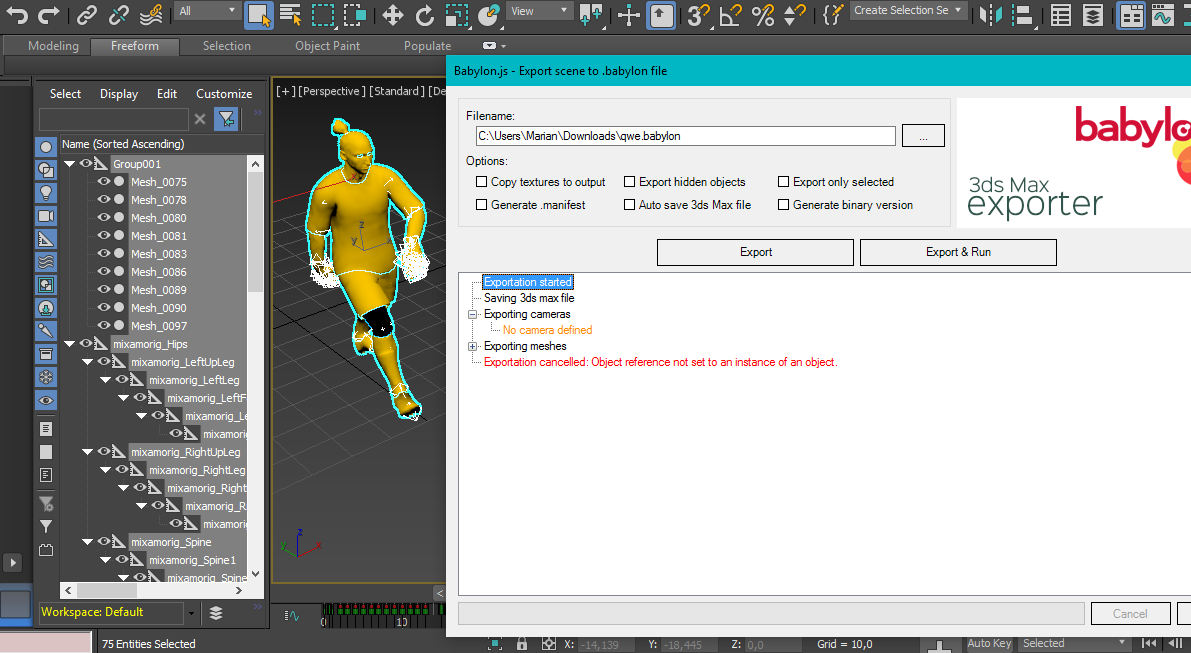Activate the Select and Move tool

click(393, 14)
